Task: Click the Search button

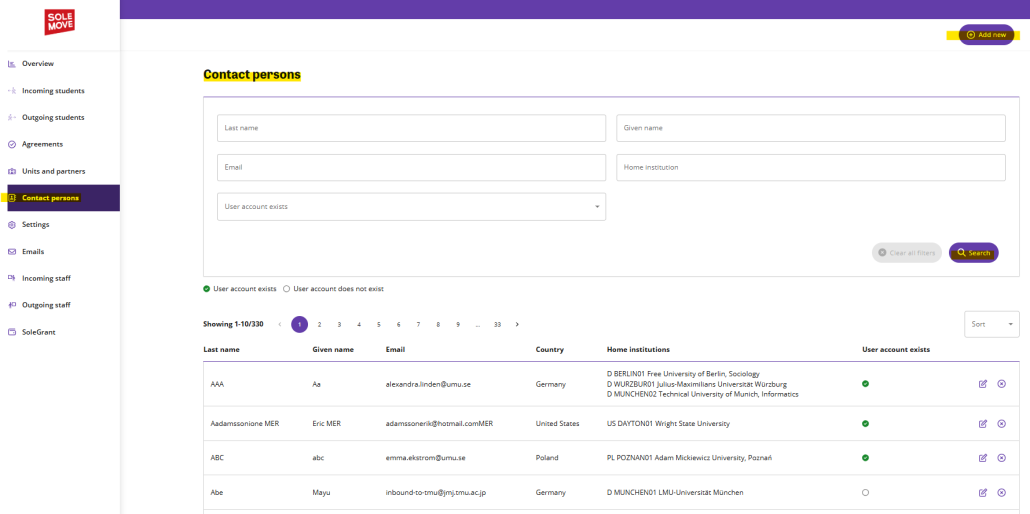Action: (973, 253)
